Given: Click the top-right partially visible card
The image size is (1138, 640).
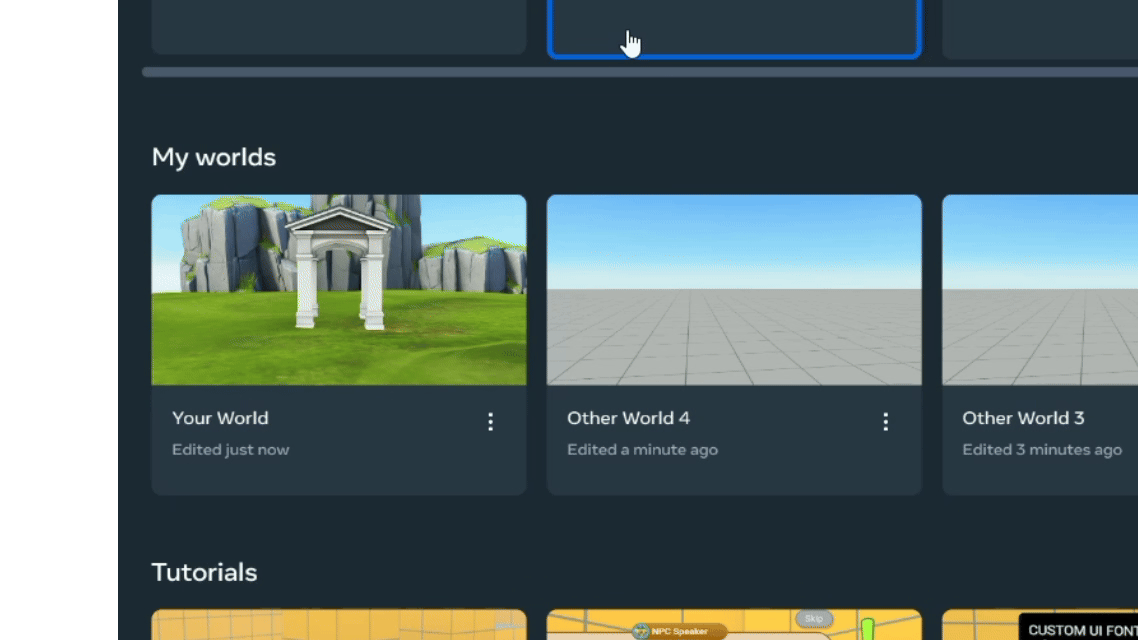Looking at the screenshot, I should (x=1039, y=28).
